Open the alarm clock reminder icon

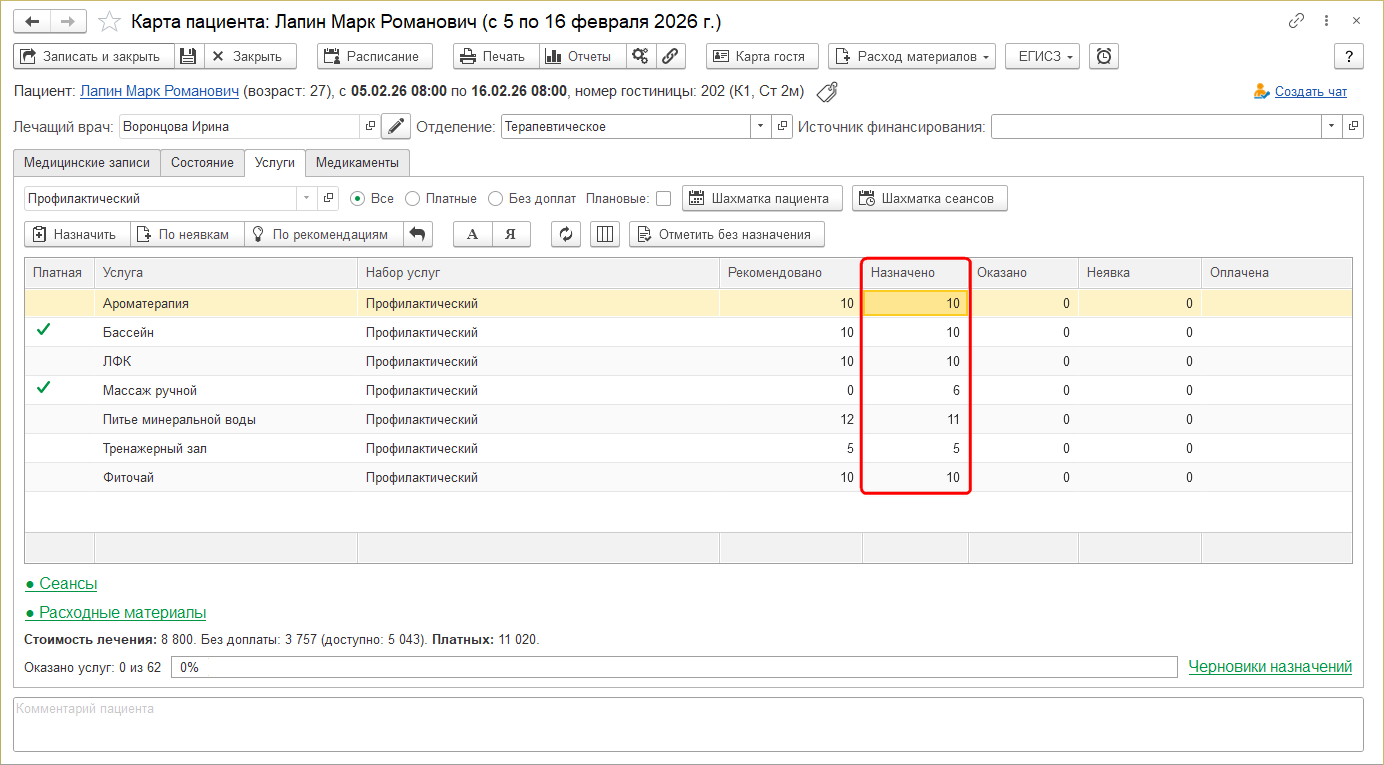(x=1104, y=56)
